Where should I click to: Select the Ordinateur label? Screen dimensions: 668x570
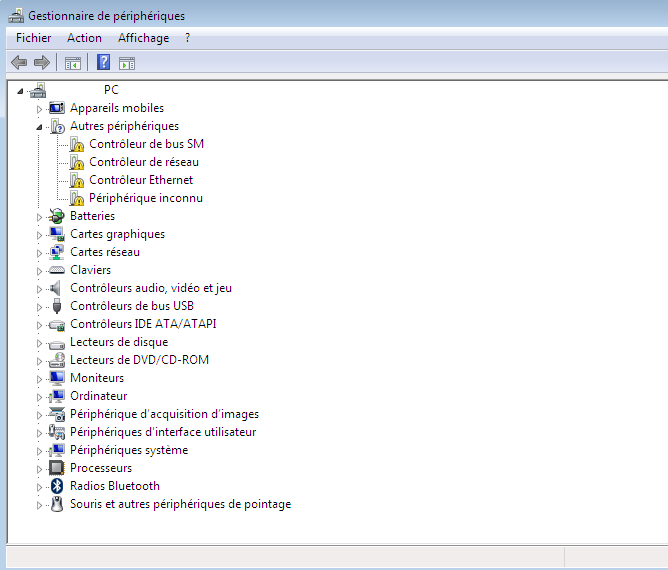tap(98, 396)
